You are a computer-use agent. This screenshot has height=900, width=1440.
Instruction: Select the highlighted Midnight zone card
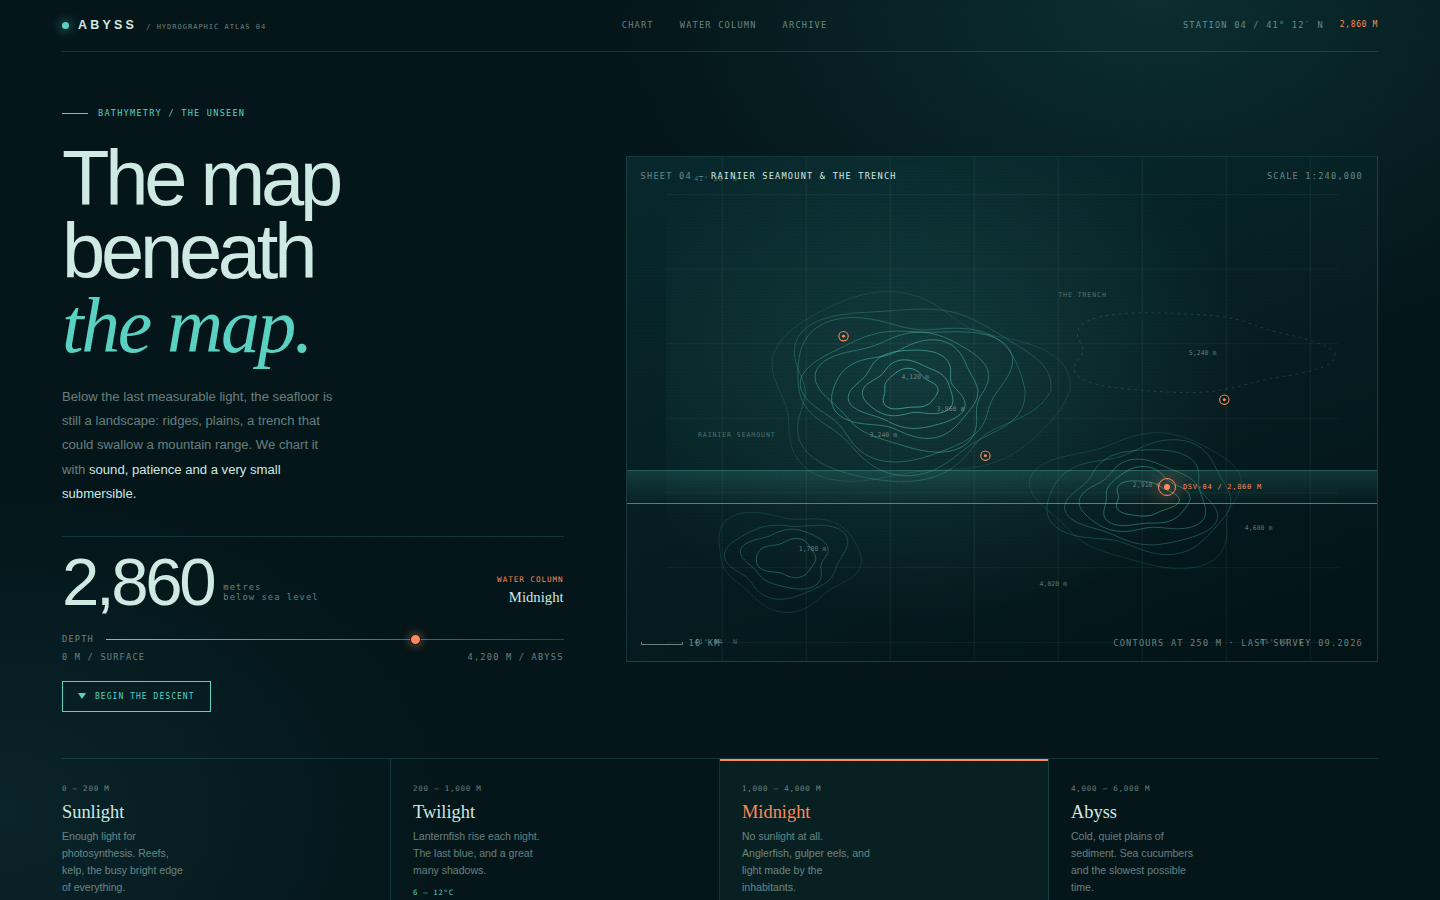tap(884, 830)
